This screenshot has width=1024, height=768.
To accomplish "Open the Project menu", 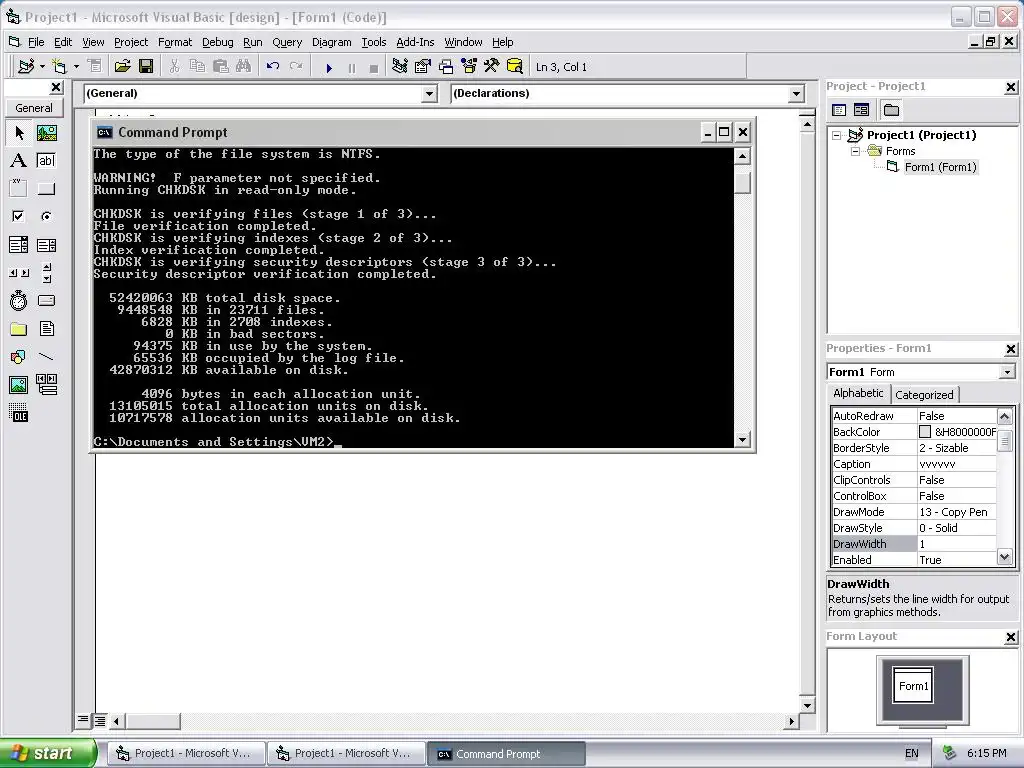I will (x=131, y=42).
